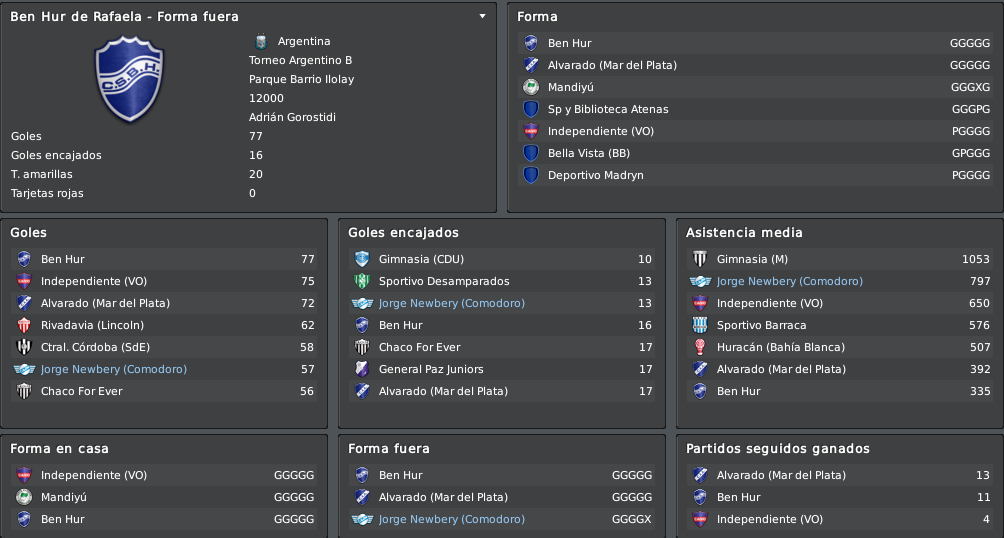
Task: Click General Paz Juniors badge icon
Action: click(x=362, y=369)
